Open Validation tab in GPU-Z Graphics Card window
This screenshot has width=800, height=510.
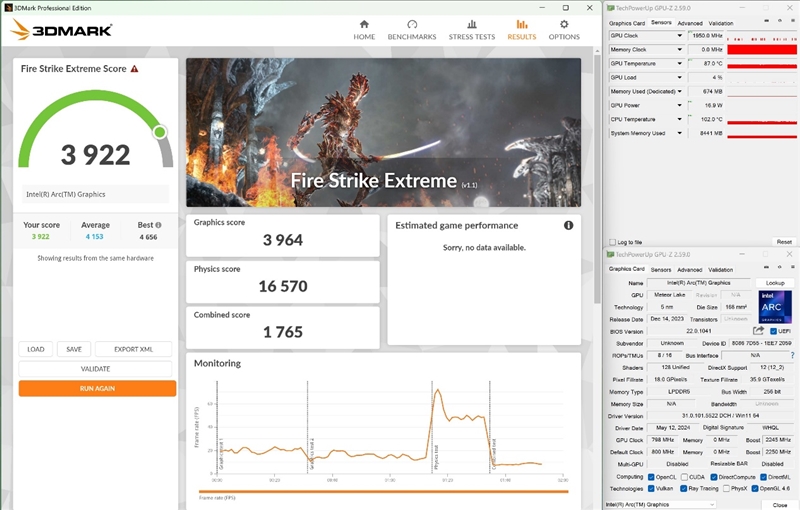(721, 269)
